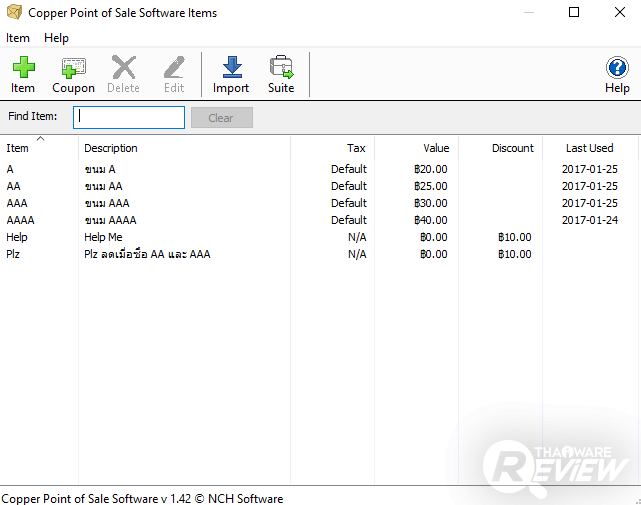This screenshot has height=505, width=641.
Task: Select the Help coupon row
Action: pos(319,237)
